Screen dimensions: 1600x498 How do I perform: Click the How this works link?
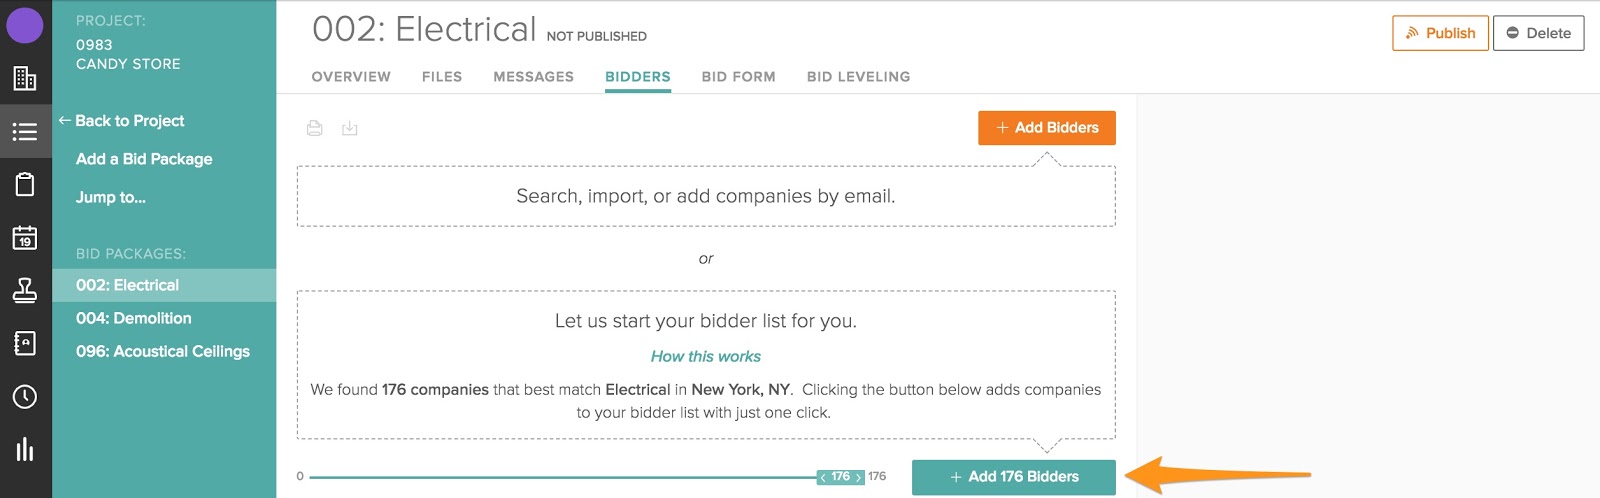point(705,356)
